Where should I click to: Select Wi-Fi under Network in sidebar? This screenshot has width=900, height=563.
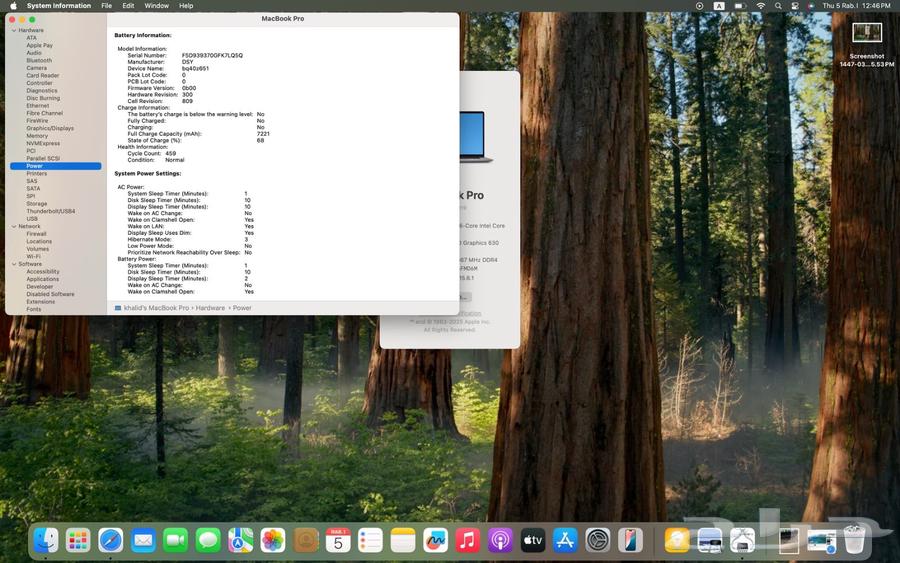coord(33,257)
